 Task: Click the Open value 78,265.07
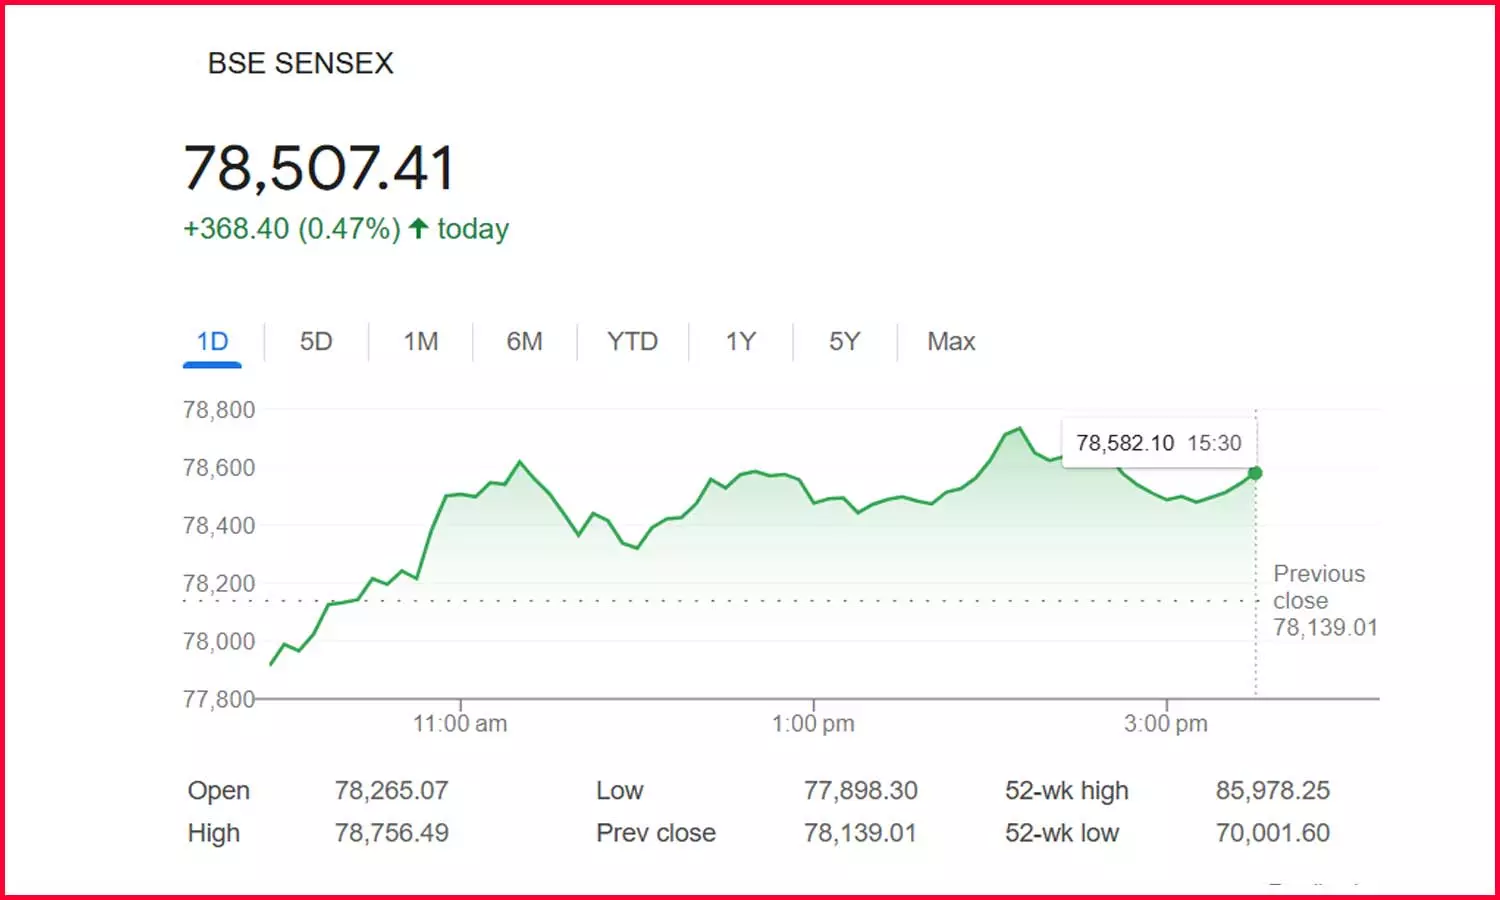coord(391,791)
